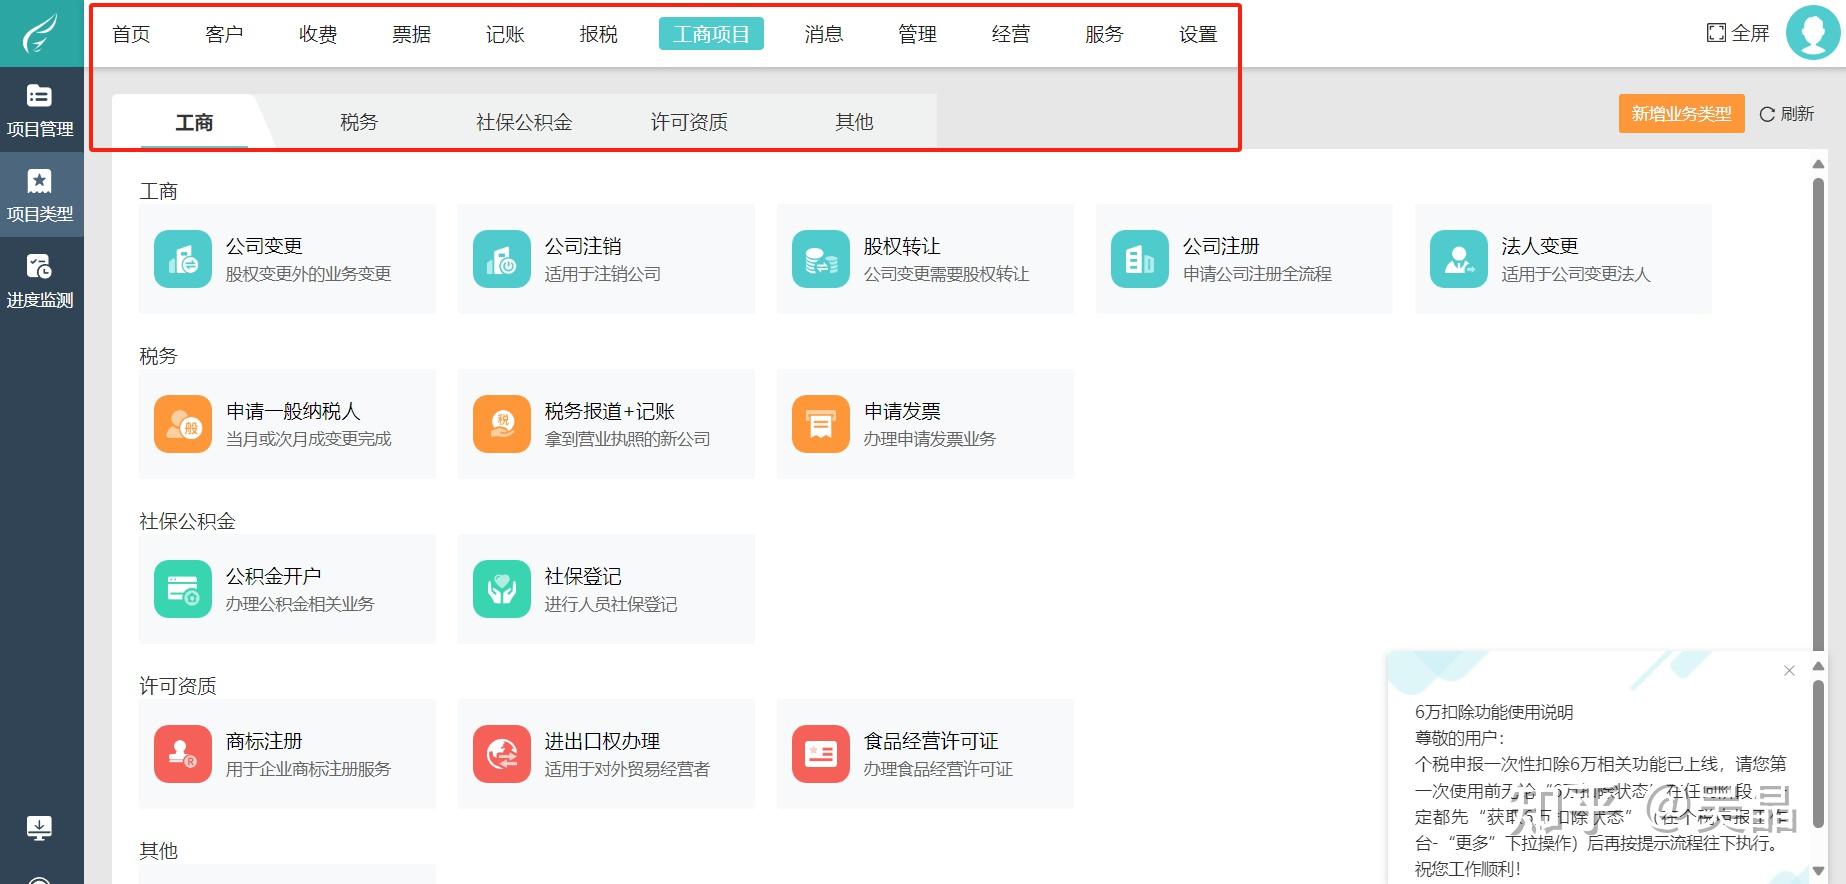Viewport: 1846px width, 884px height.
Task: Open the 税务报道+记账 card icon
Action: [502, 424]
